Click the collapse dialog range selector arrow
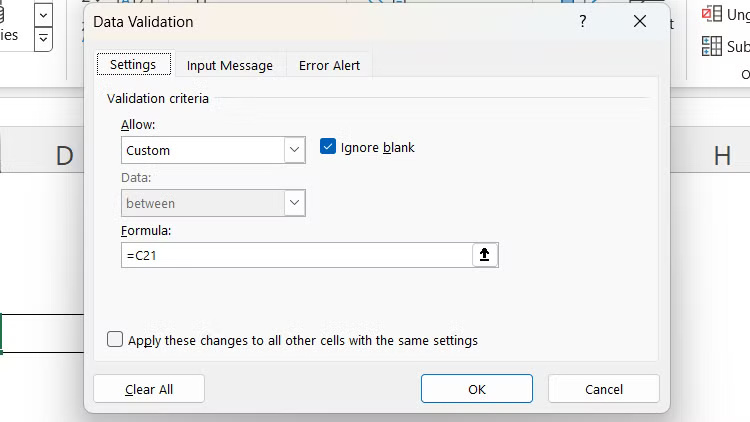Screen dimensions: 750x422 click(x=485, y=255)
